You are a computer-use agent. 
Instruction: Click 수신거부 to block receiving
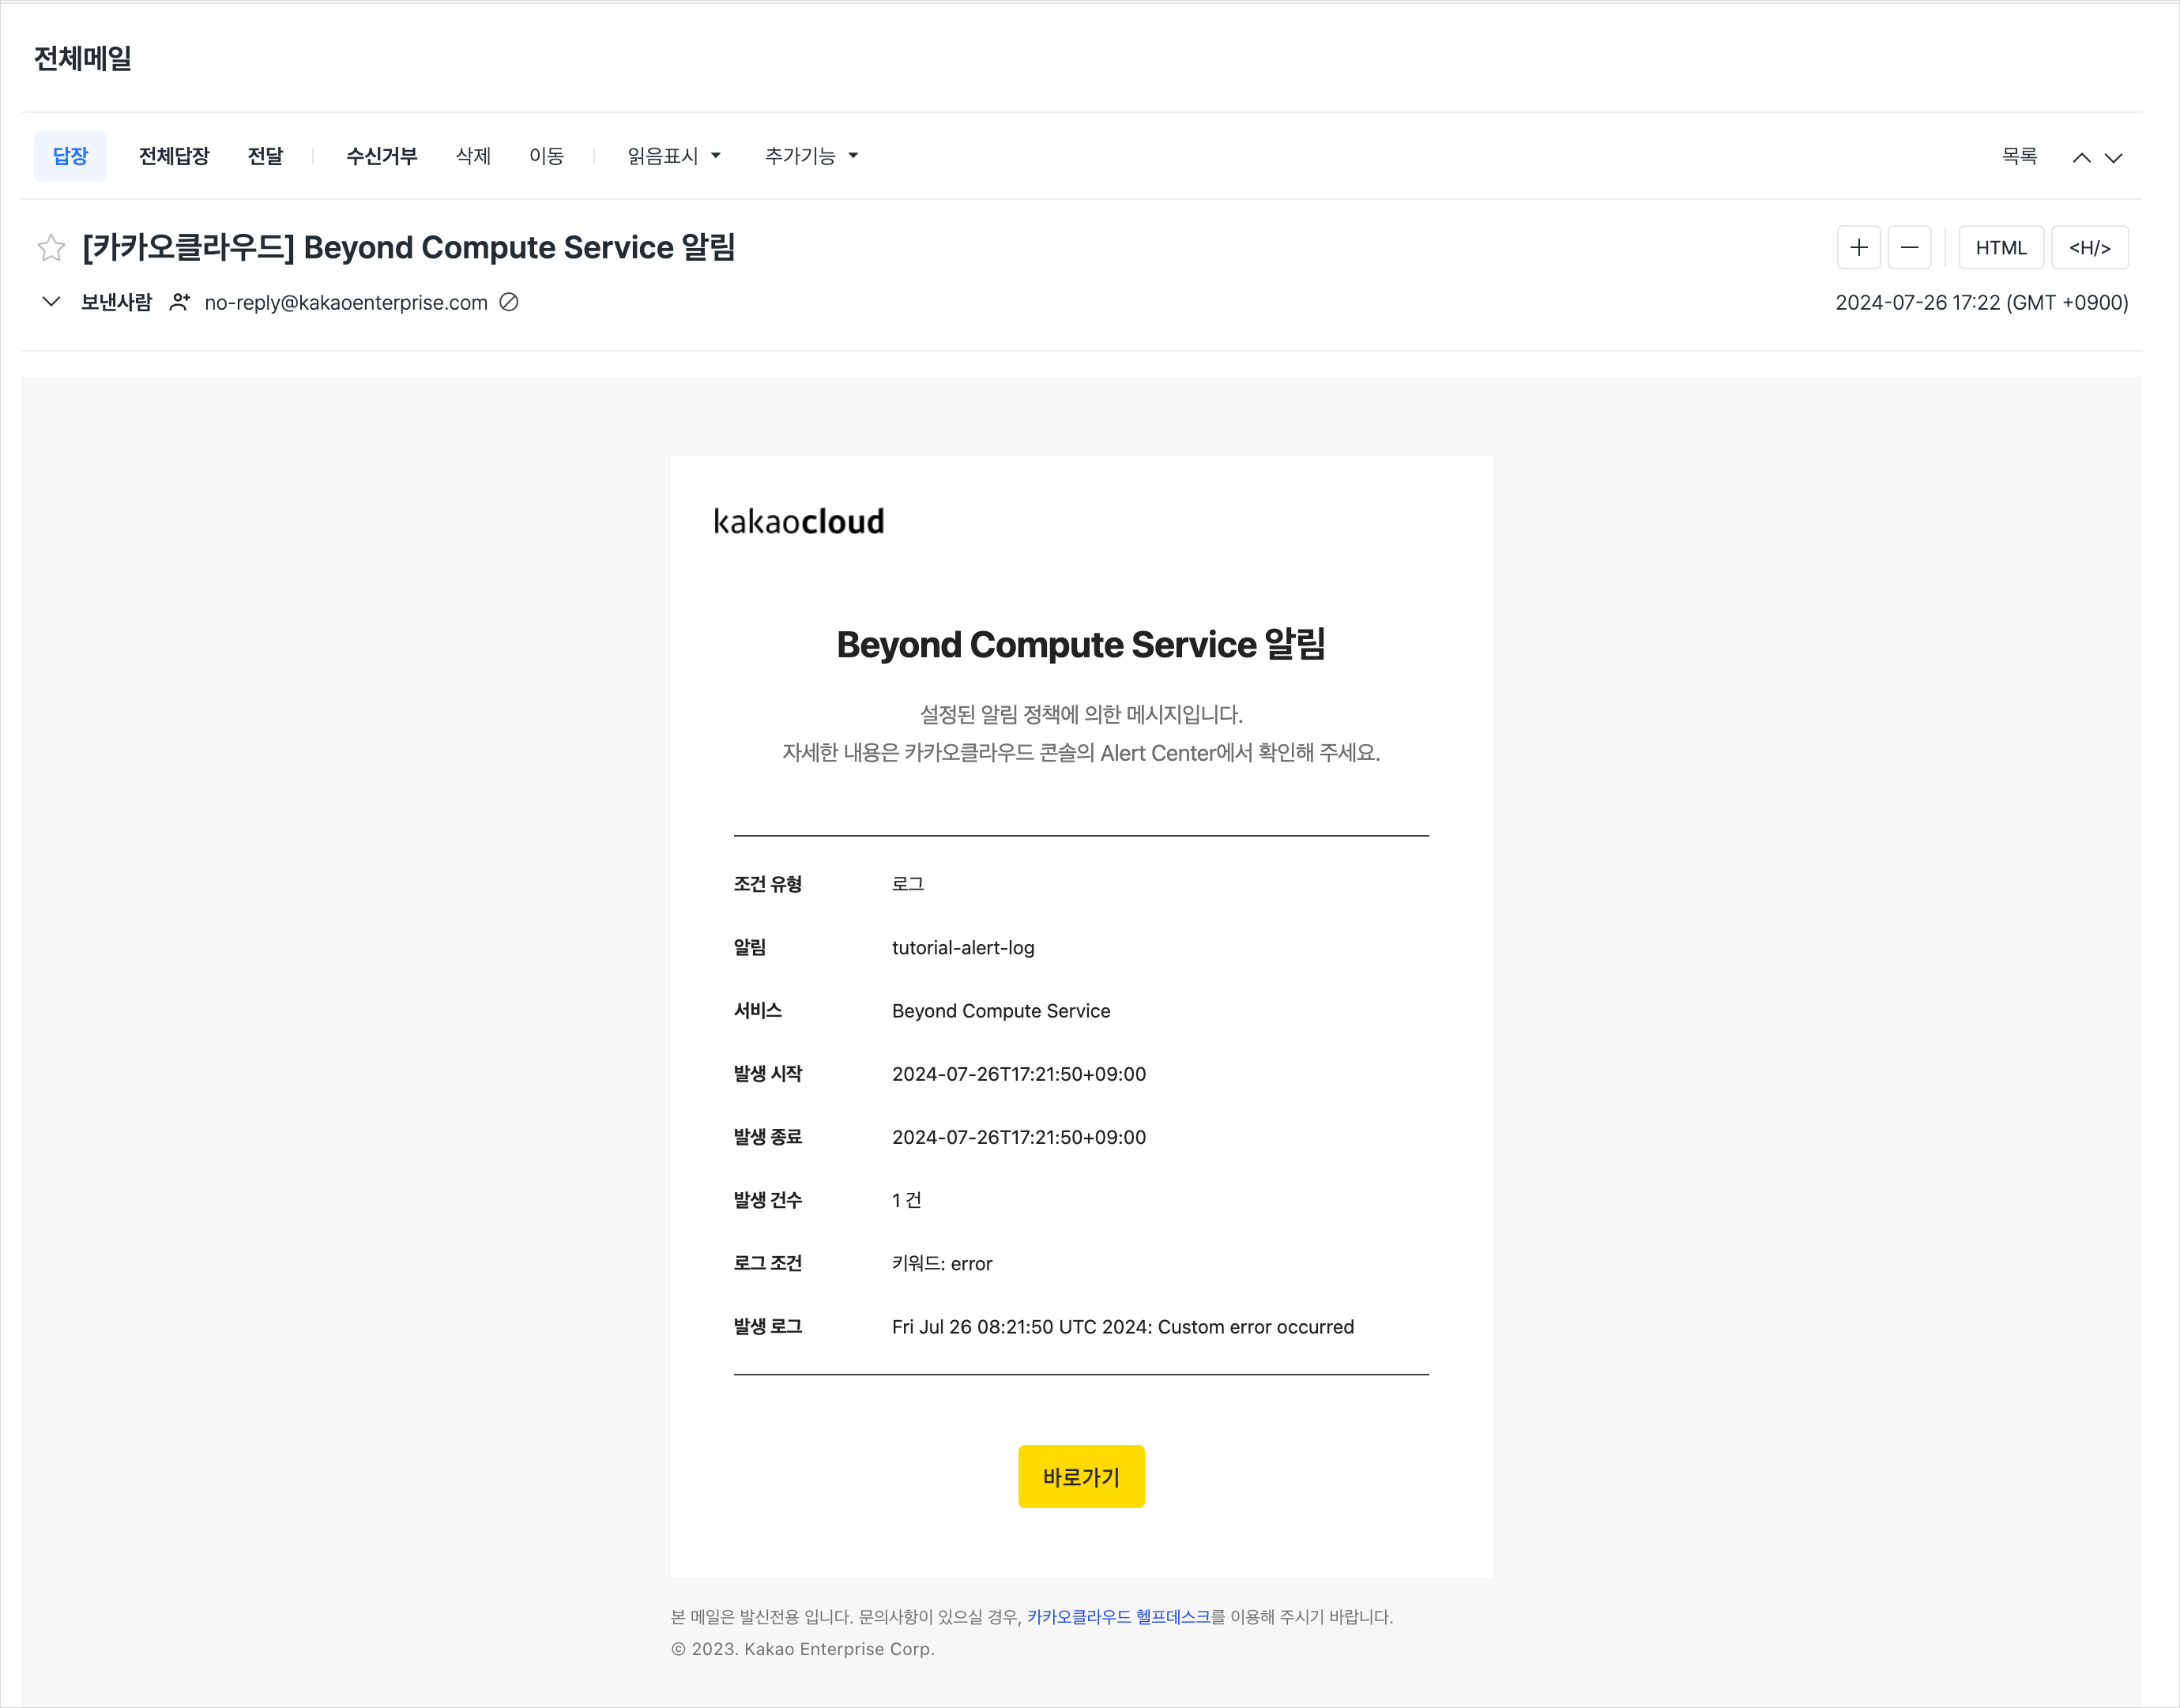382,156
